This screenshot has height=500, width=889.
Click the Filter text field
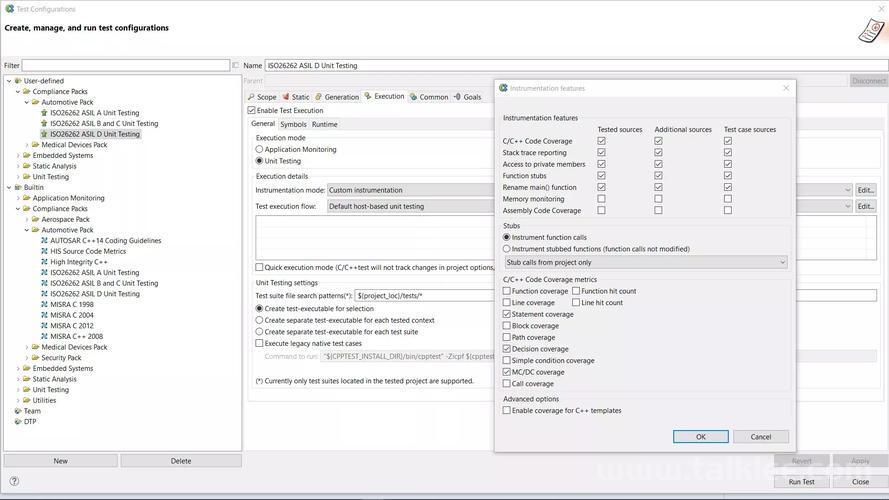click(126, 66)
